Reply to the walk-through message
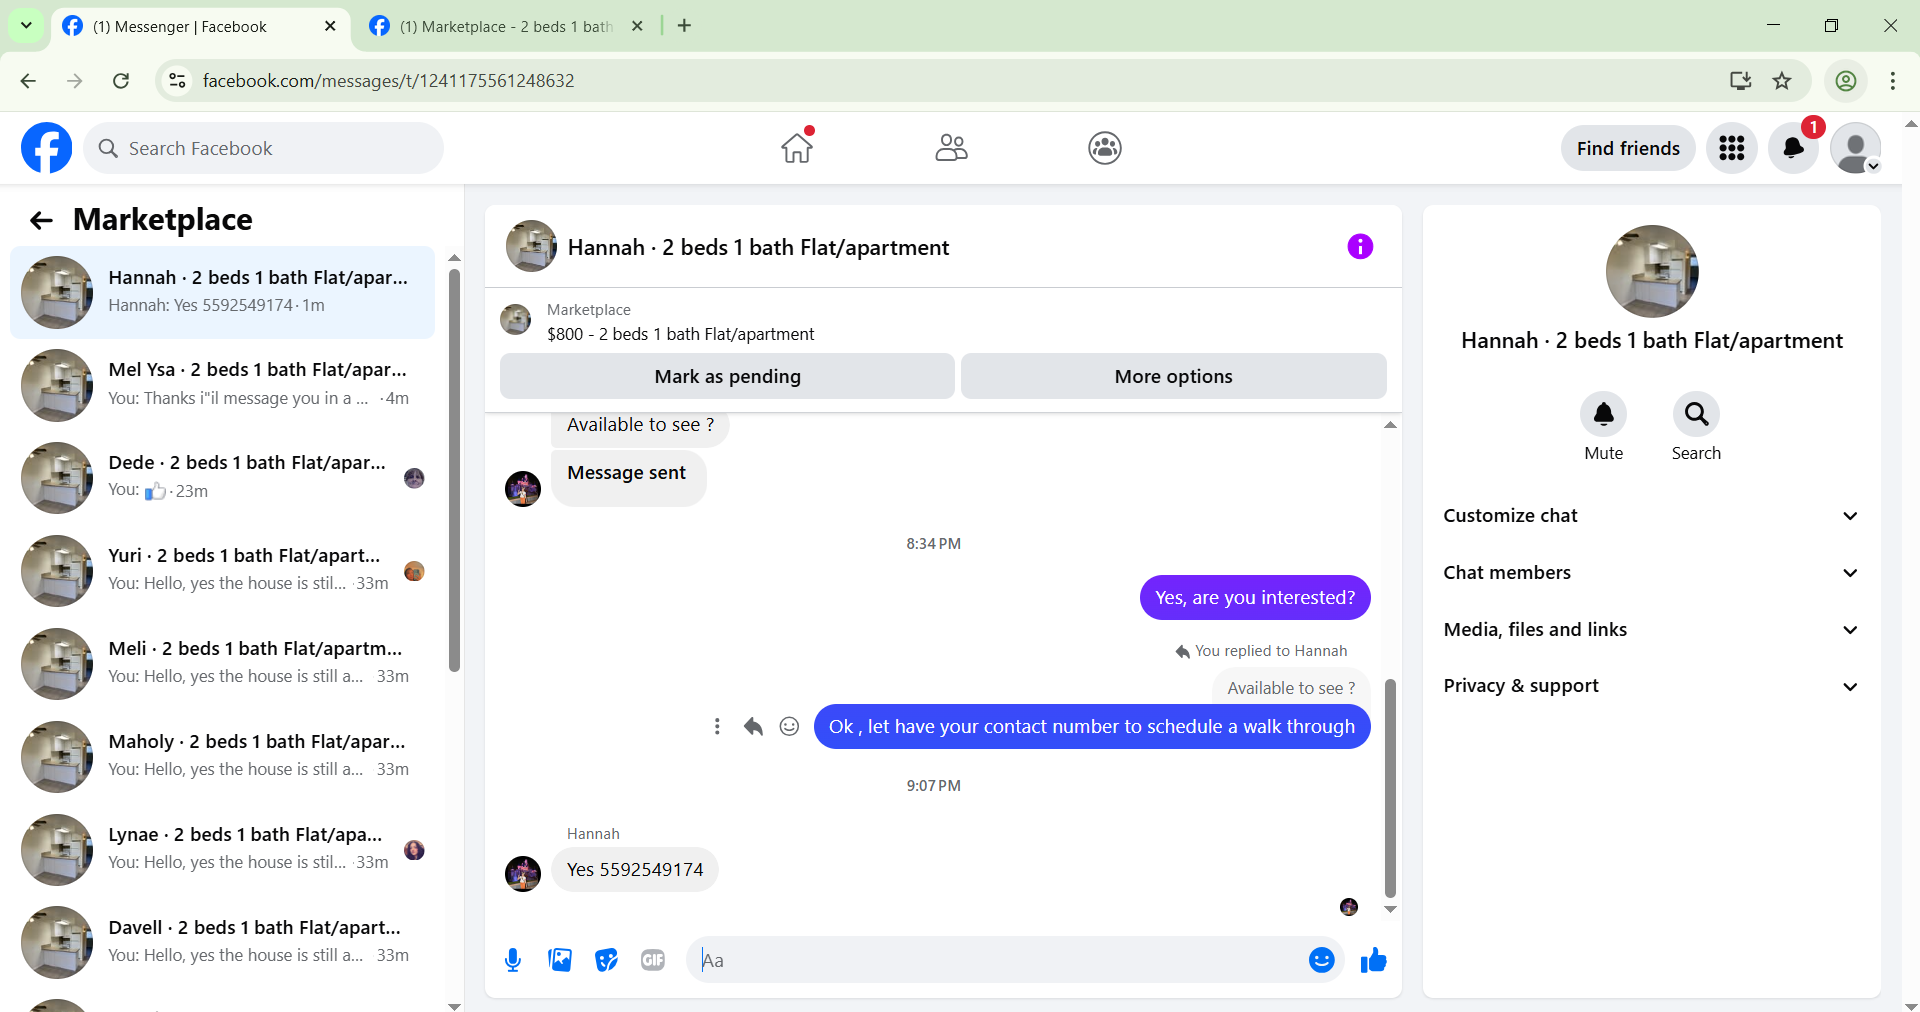The width and height of the screenshot is (1920, 1012). click(x=753, y=727)
